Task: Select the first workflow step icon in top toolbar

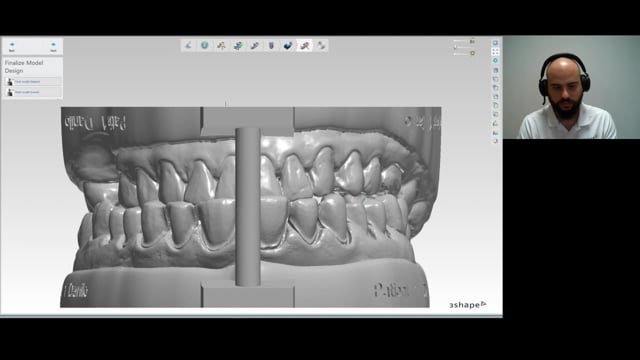Action: pos(189,45)
